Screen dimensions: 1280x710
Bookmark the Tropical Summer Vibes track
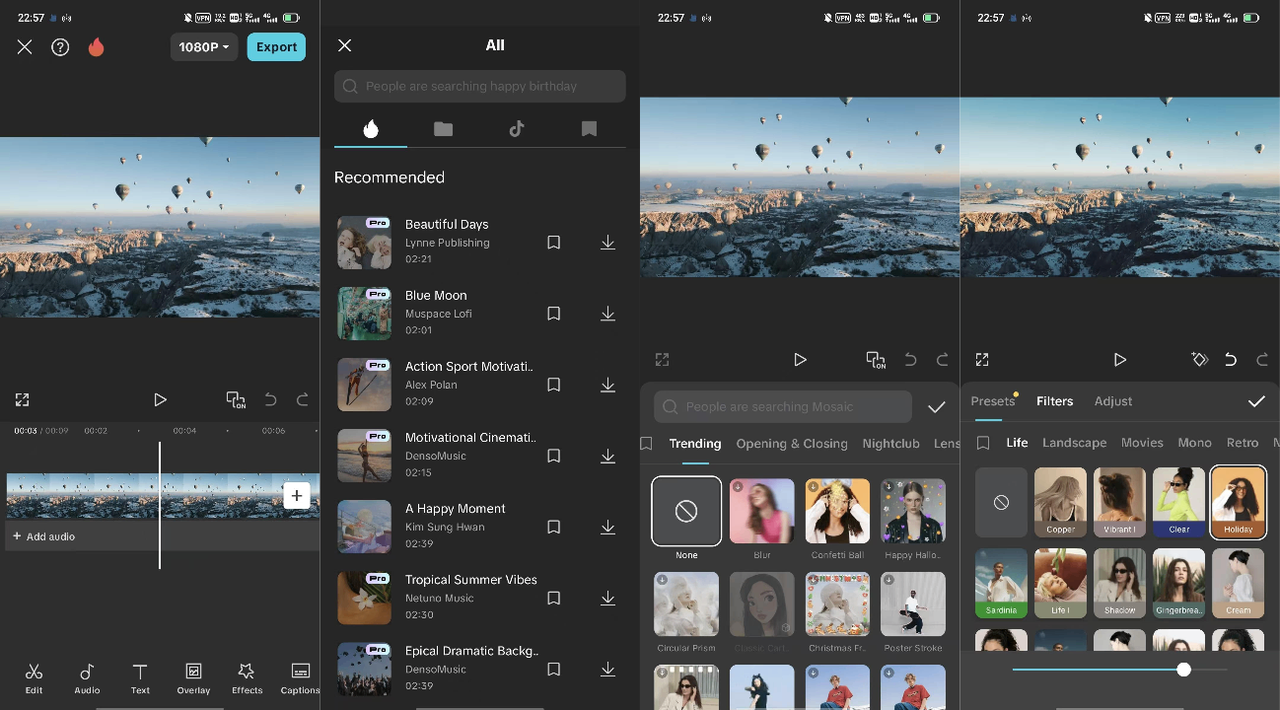pyautogui.click(x=554, y=598)
